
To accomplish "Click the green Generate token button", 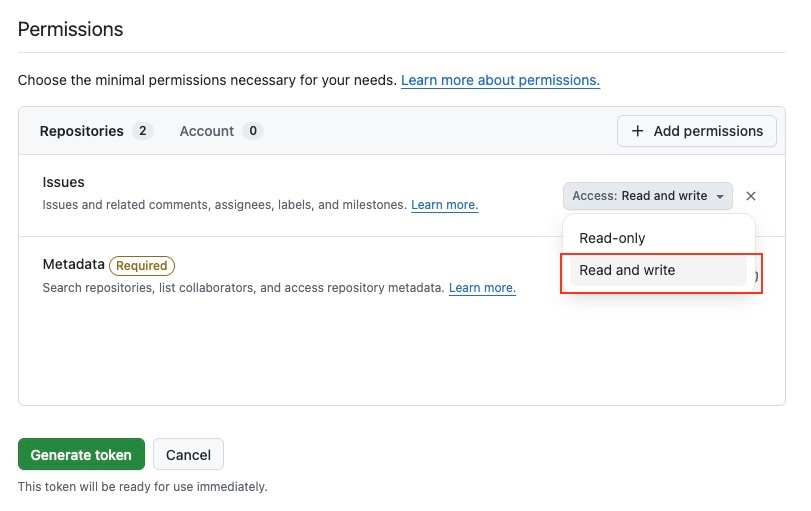I will pyautogui.click(x=81, y=454).
